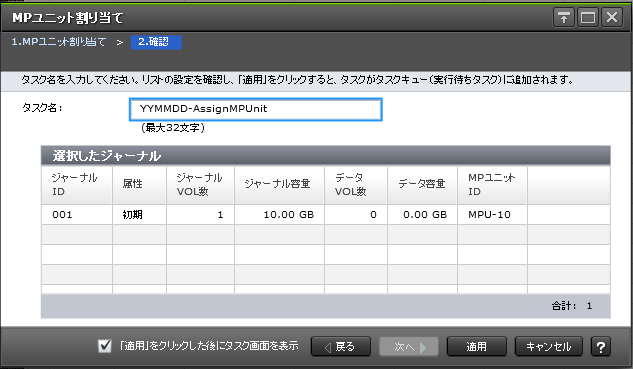This screenshot has height=369, width=633.
Task: Click the ジャーナルID column header
Action: 77,184
